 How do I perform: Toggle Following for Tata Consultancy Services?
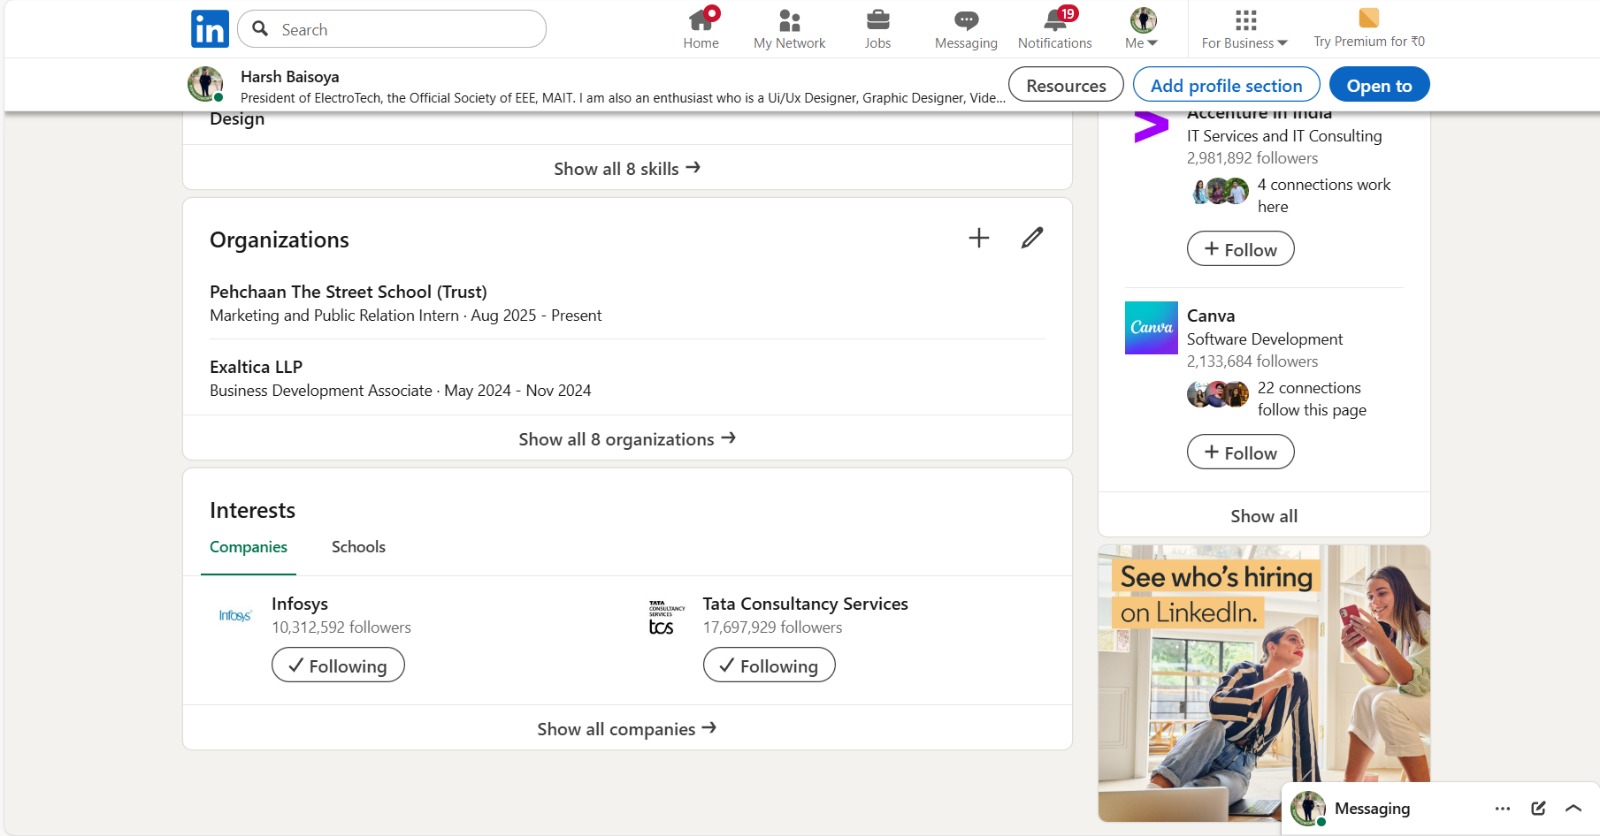click(769, 665)
